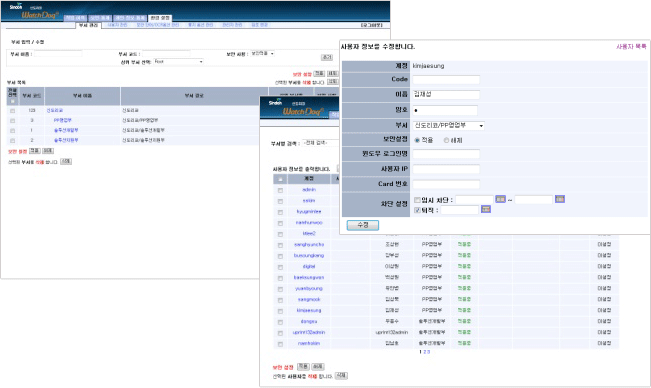Click the WatchDog logo in the user list window
This screenshot has height=388, width=651.
point(303,111)
